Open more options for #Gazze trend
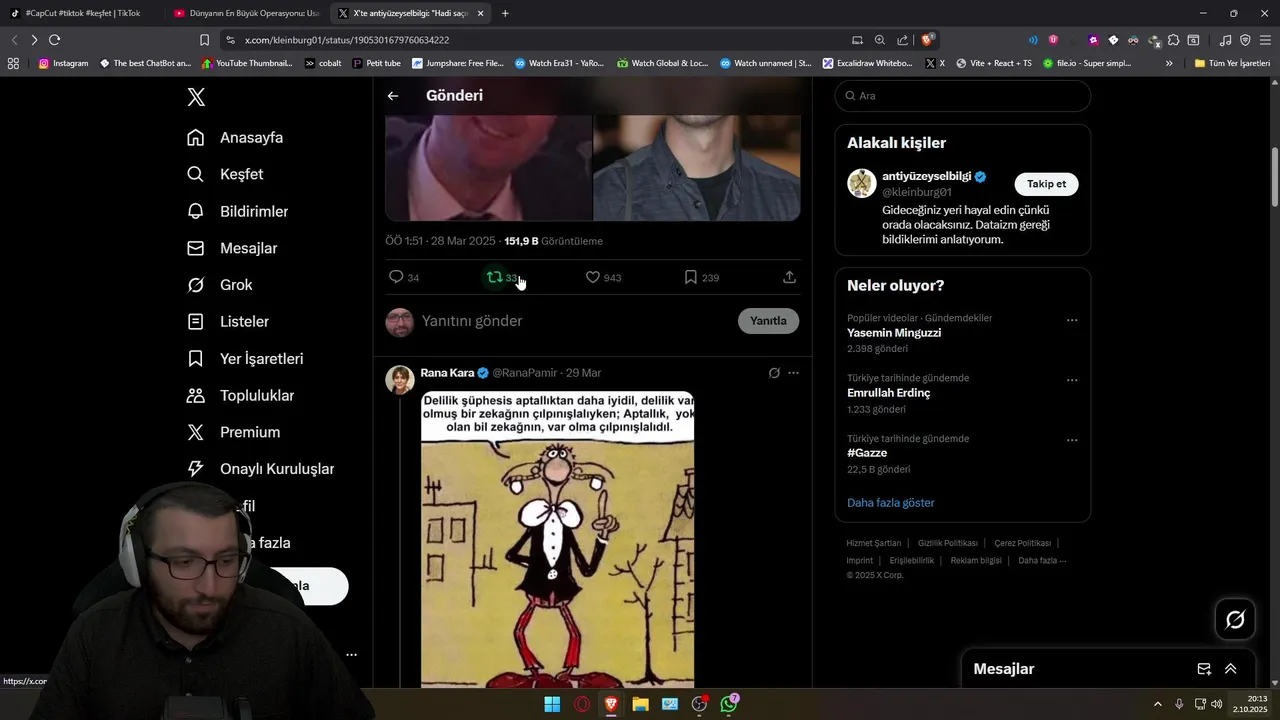Viewport: 1280px width, 720px height. click(1072, 440)
